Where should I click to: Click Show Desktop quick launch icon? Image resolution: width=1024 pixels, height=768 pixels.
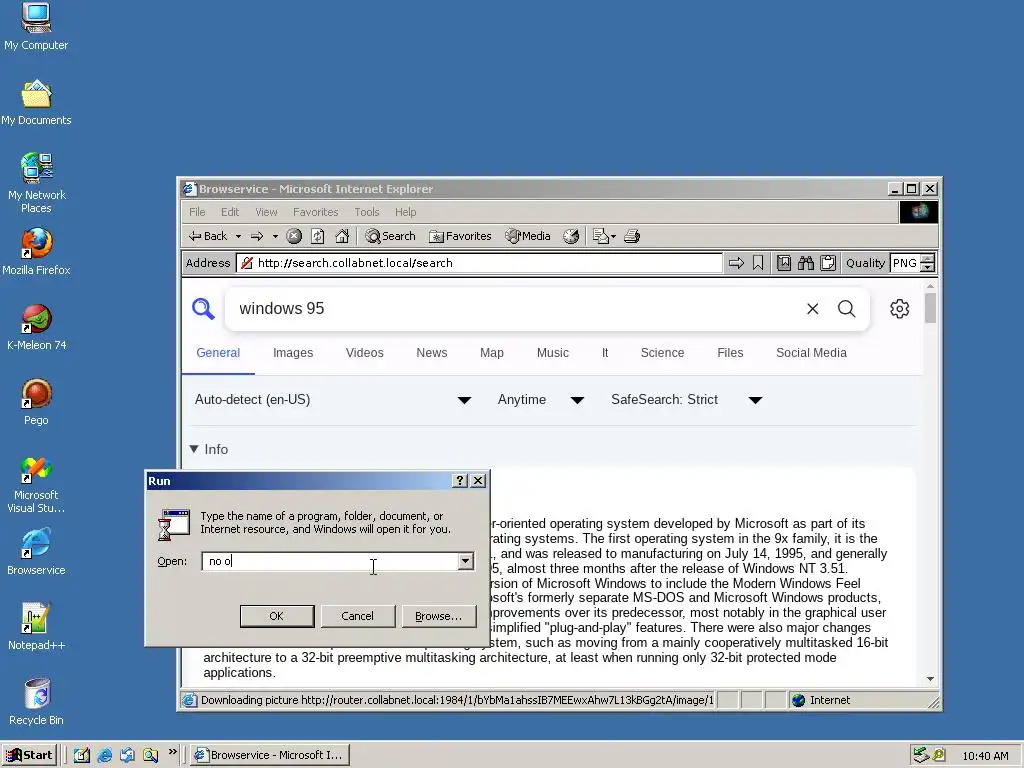[82, 755]
